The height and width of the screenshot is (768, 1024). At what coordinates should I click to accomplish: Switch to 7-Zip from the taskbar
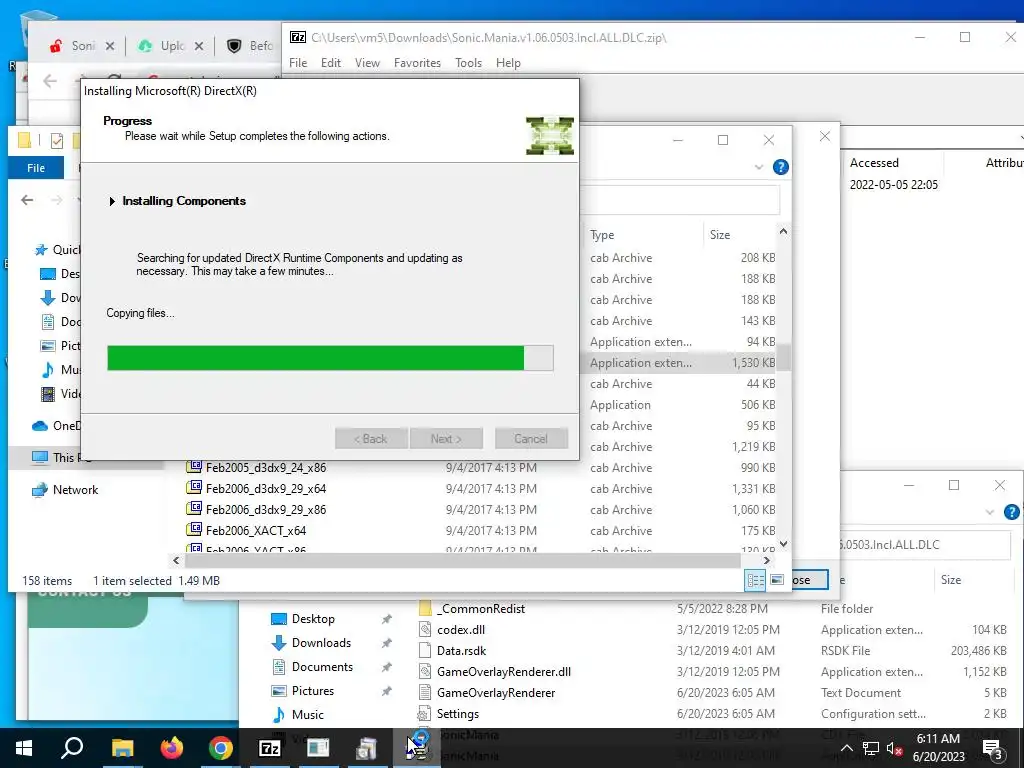(270, 748)
